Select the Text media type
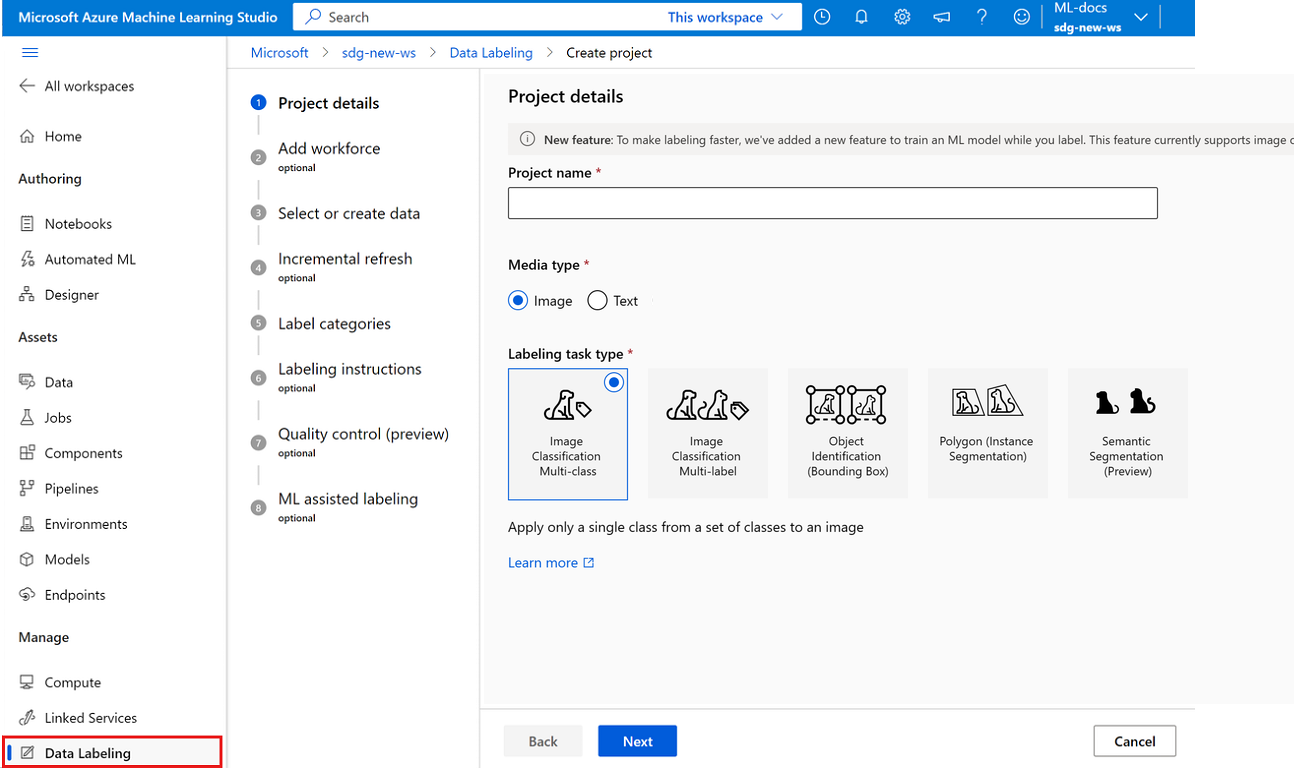Viewport: 1294px width, 768px height. 597,300
